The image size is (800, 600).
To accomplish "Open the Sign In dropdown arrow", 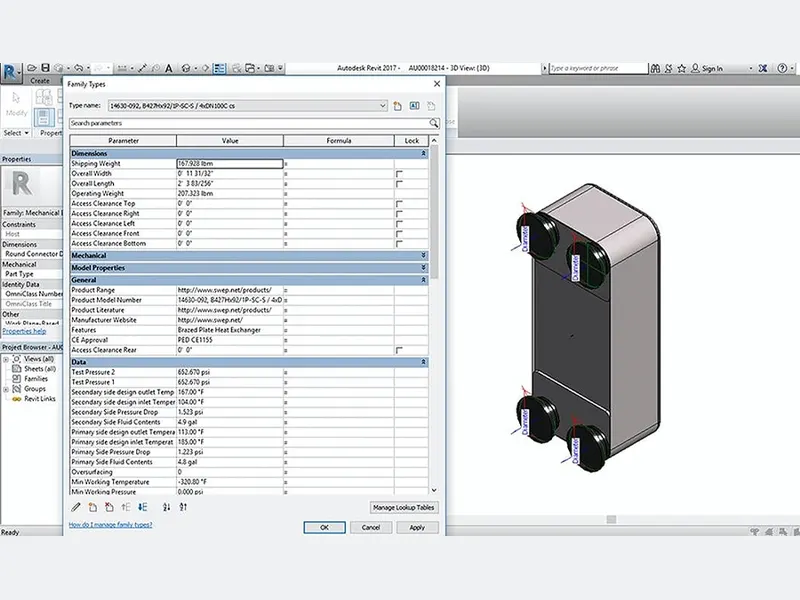I will (751, 68).
